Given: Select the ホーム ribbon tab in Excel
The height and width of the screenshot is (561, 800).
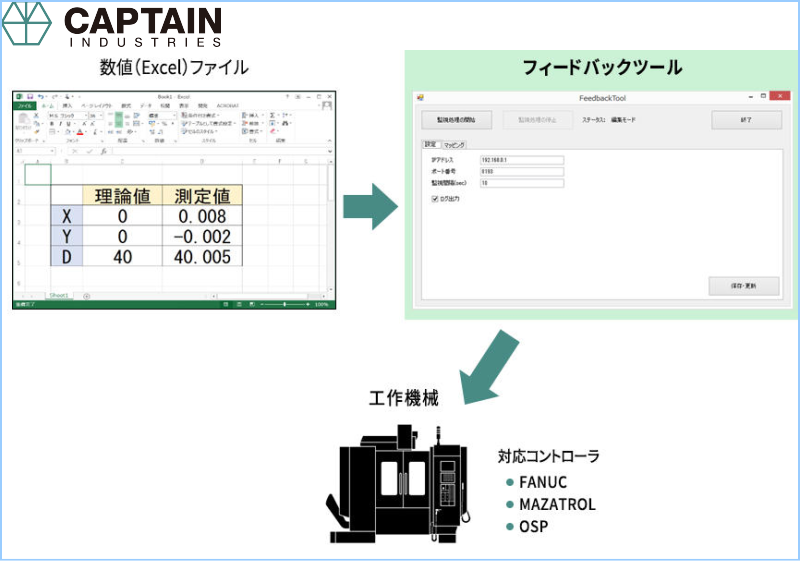Looking at the screenshot, I should (x=47, y=106).
